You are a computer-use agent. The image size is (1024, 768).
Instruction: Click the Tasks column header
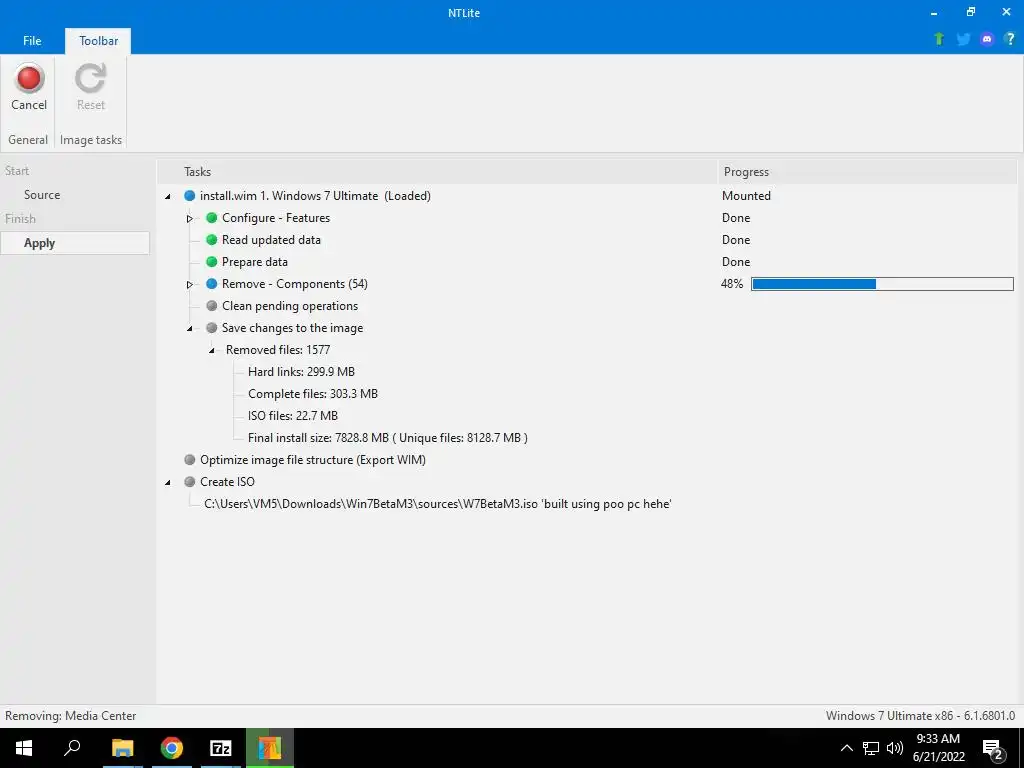click(437, 172)
